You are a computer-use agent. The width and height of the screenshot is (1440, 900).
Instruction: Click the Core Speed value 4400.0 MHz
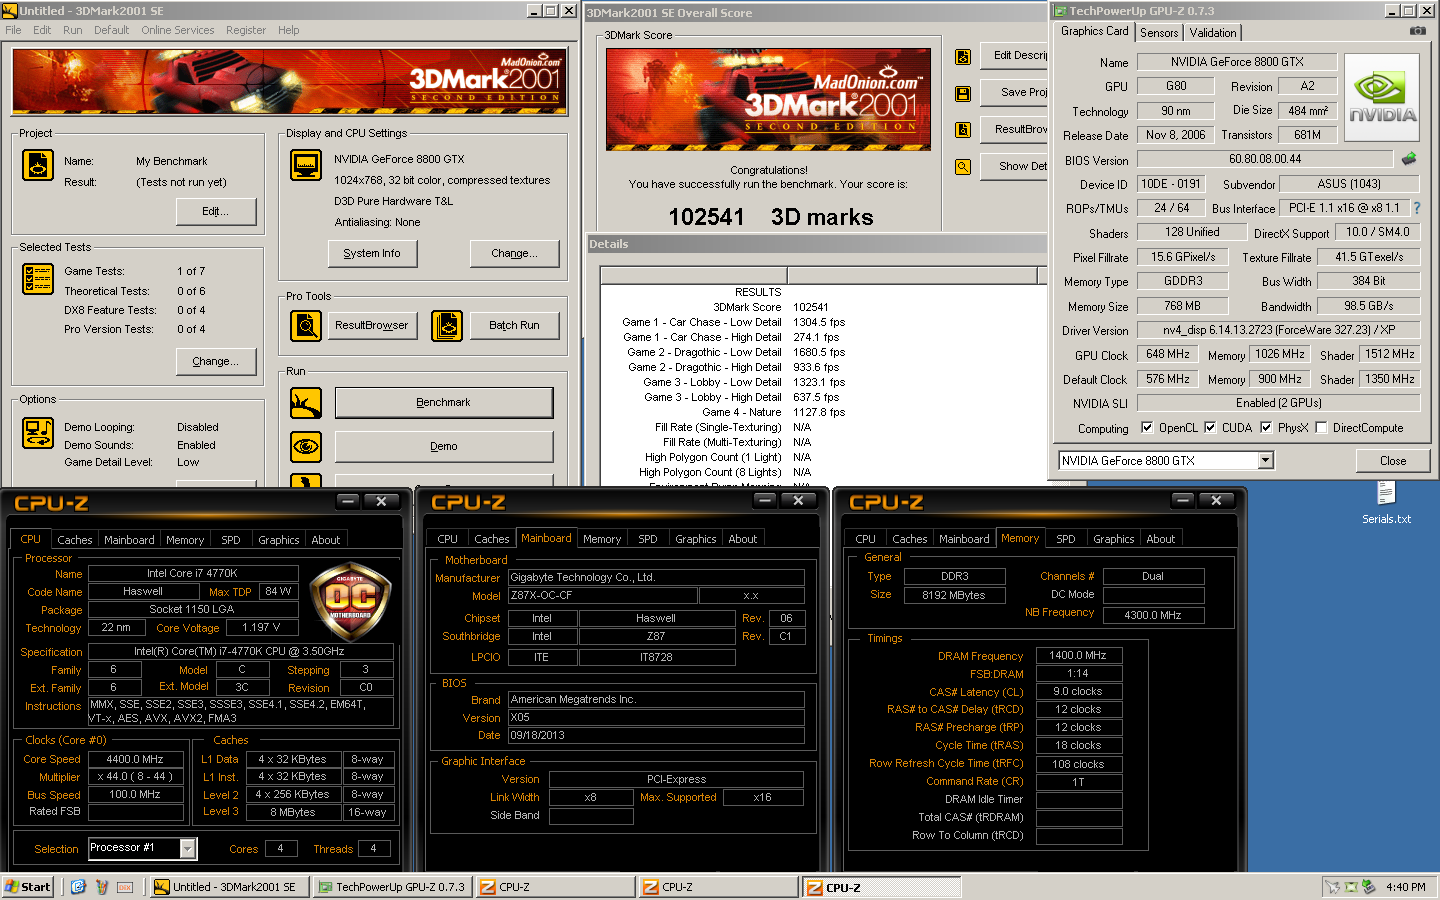pos(136,759)
